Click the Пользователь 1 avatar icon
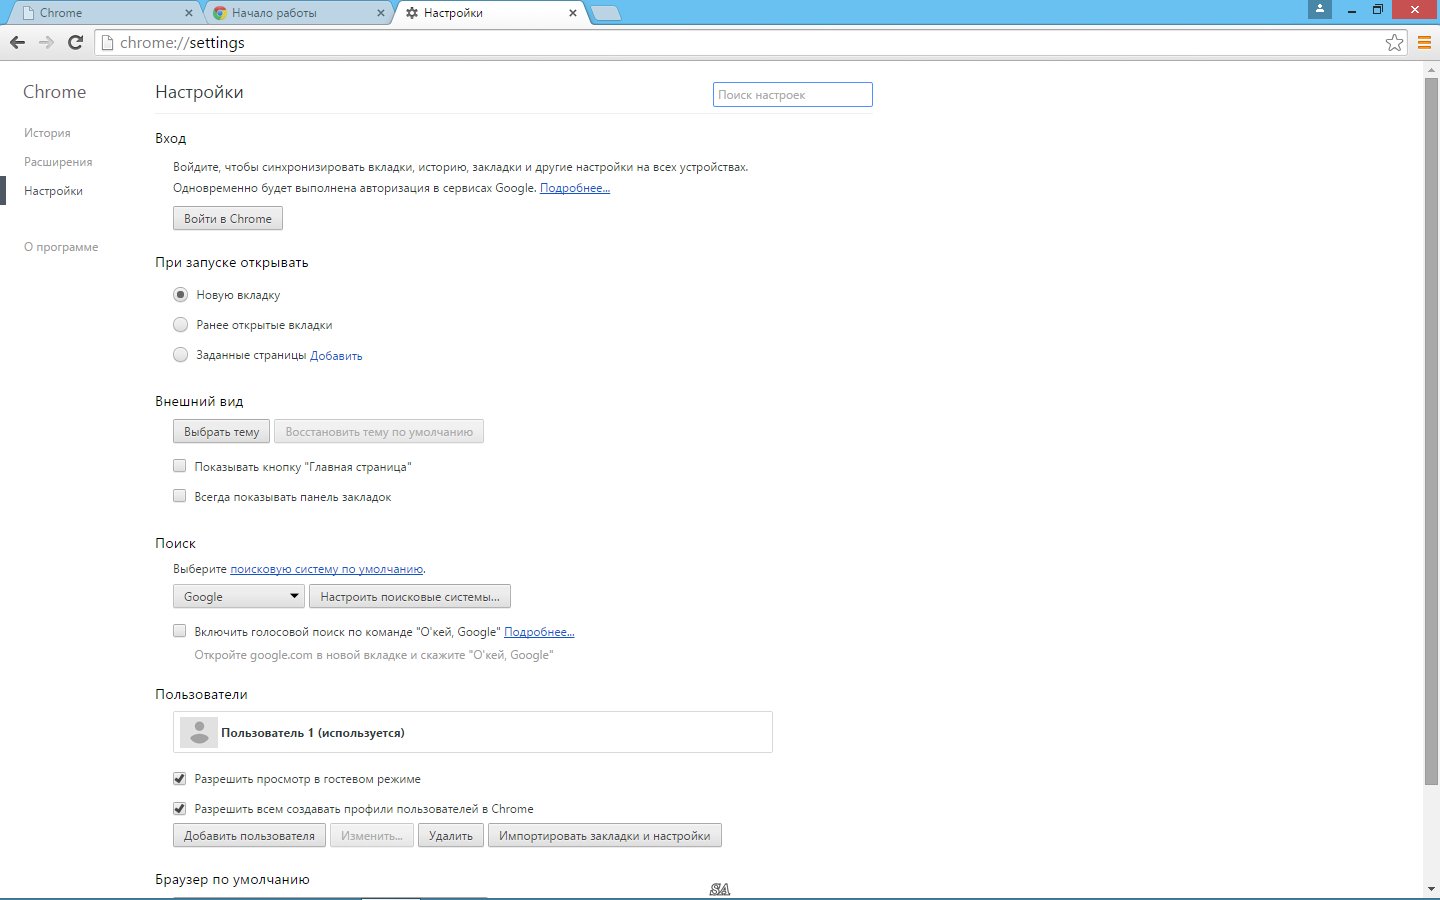This screenshot has width=1440, height=900. [199, 732]
